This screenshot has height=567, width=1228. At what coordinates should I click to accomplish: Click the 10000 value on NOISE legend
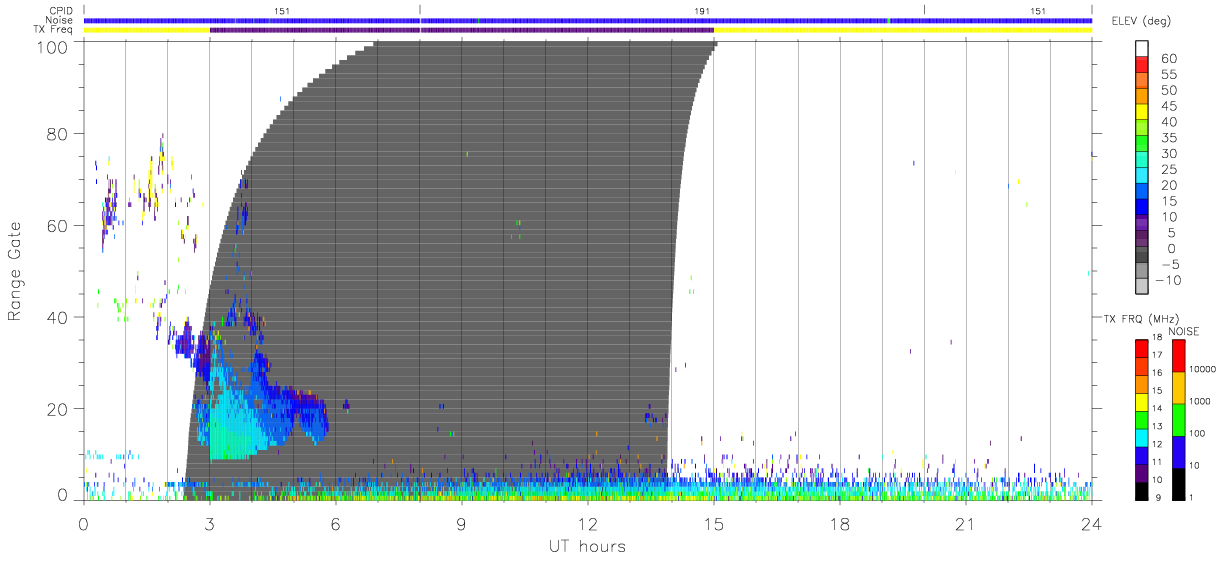pyautogui.click(x=1204, y=369)
